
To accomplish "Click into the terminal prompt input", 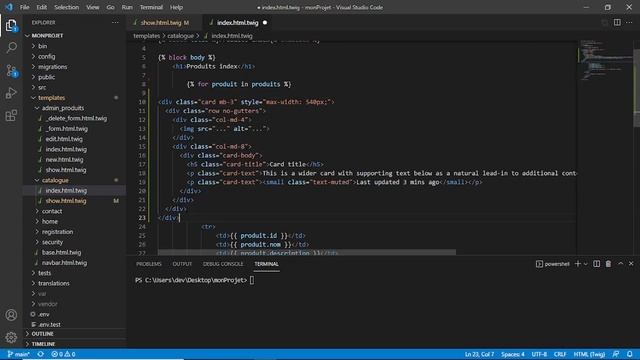I will pyautogui.click(x=252, y=280).
